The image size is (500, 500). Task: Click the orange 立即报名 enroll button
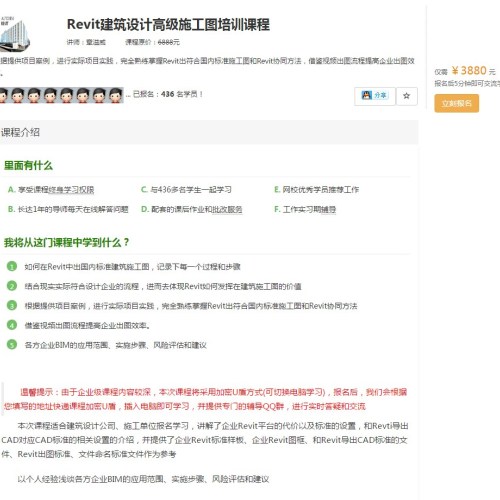coord(456,103)
